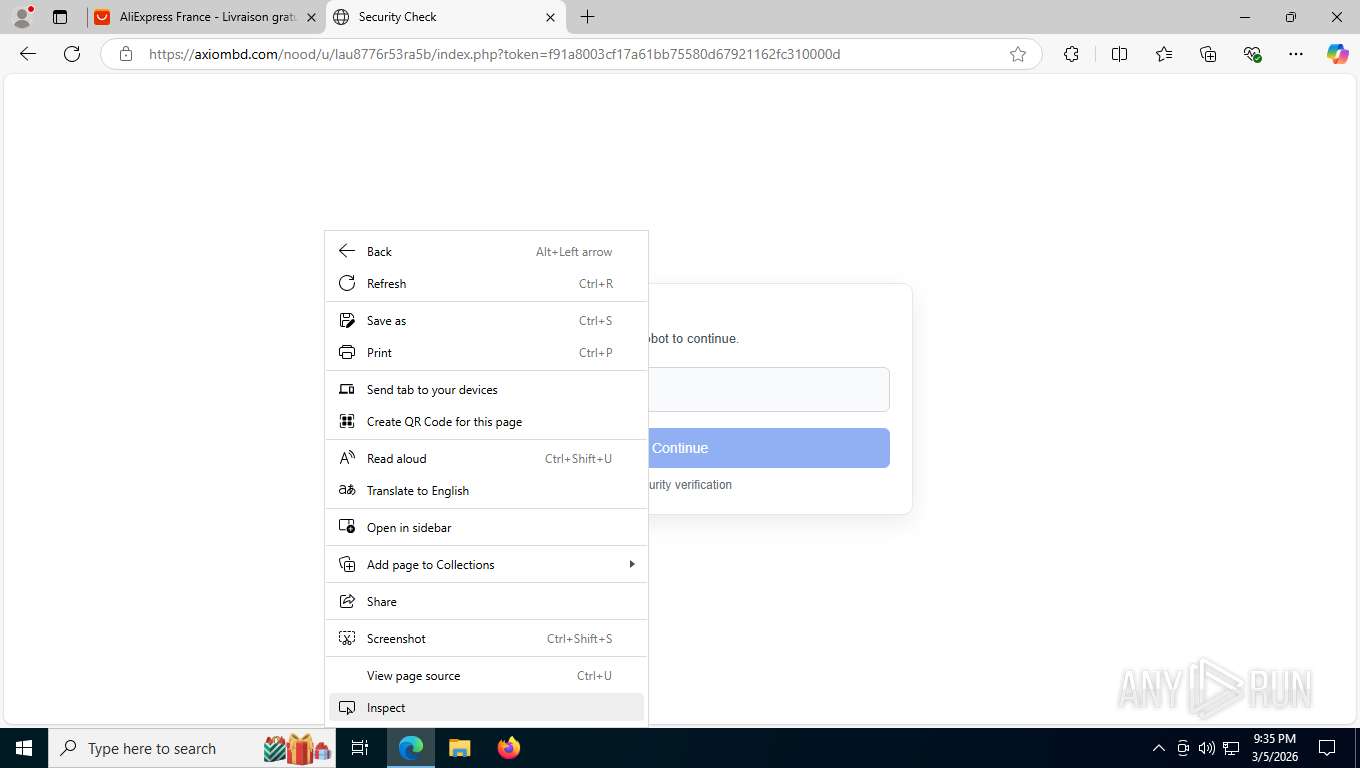Screen dimensions: 1360x768
Task: Select Create QR Code for this page
Action: point(486,422)
